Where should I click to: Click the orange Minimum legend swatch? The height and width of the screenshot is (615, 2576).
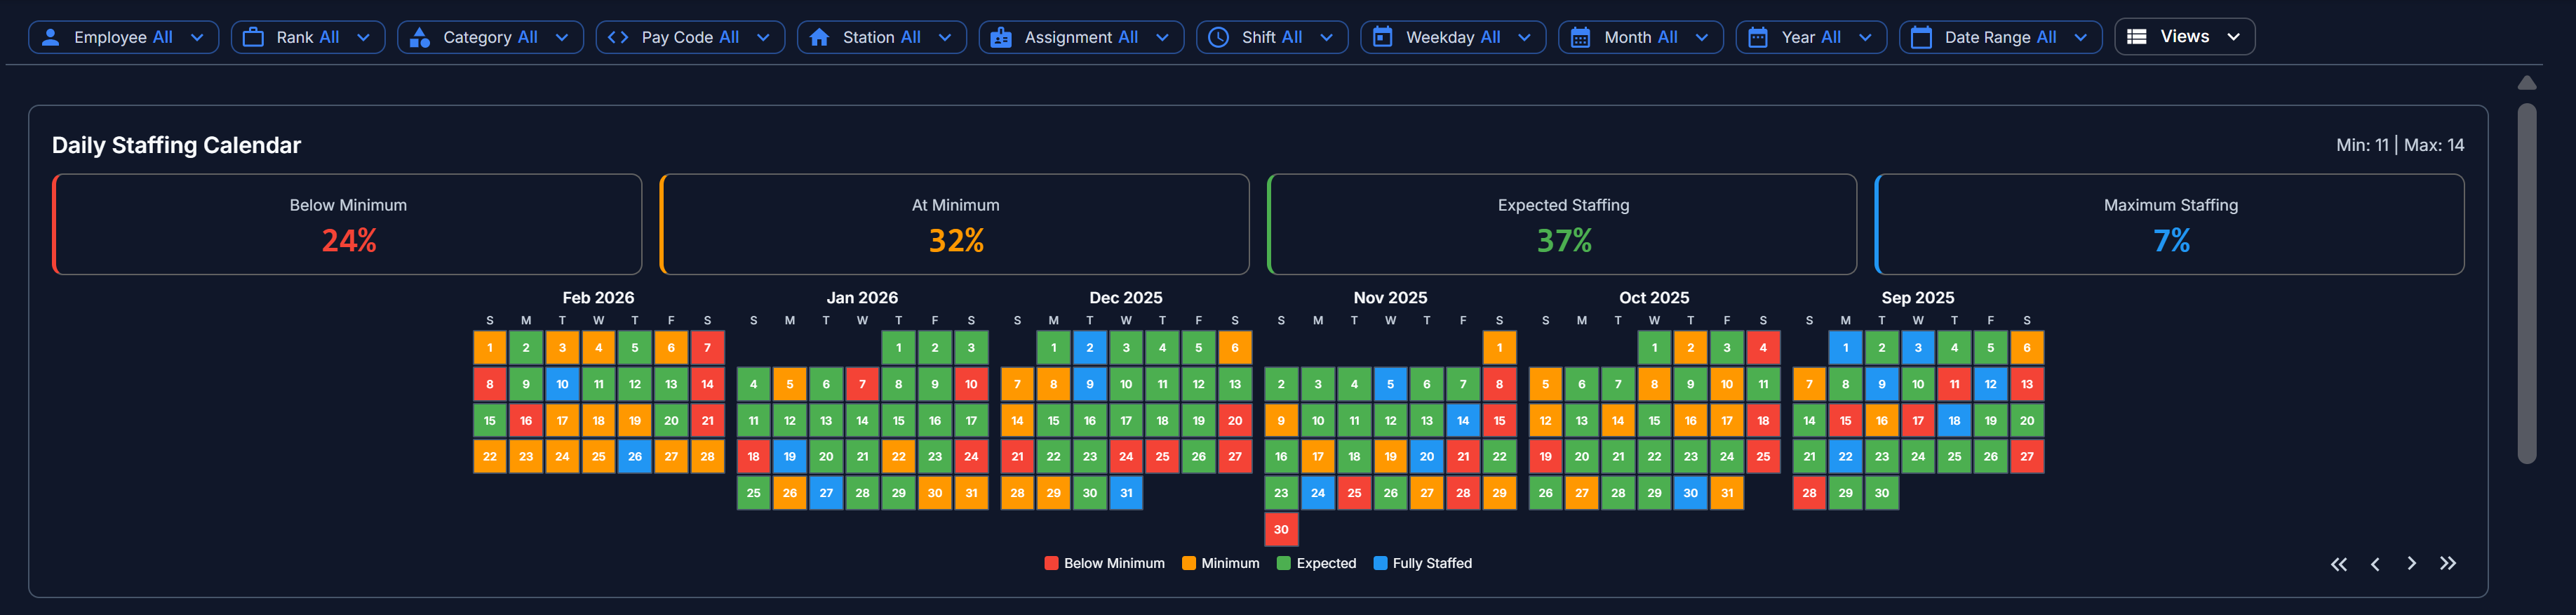[1188, 563]
